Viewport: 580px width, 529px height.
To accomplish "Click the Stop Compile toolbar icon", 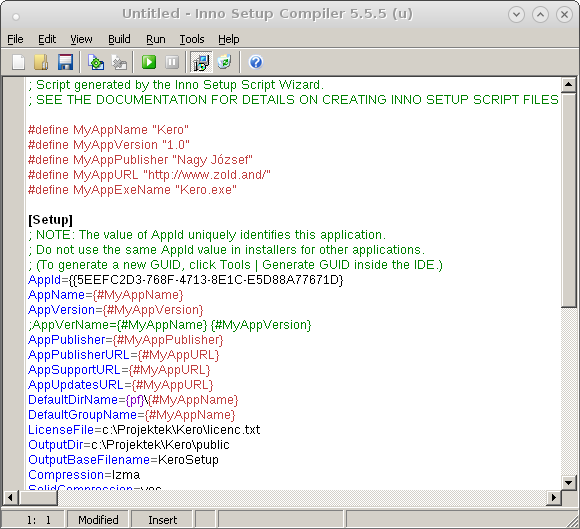I will click(119, 62).
